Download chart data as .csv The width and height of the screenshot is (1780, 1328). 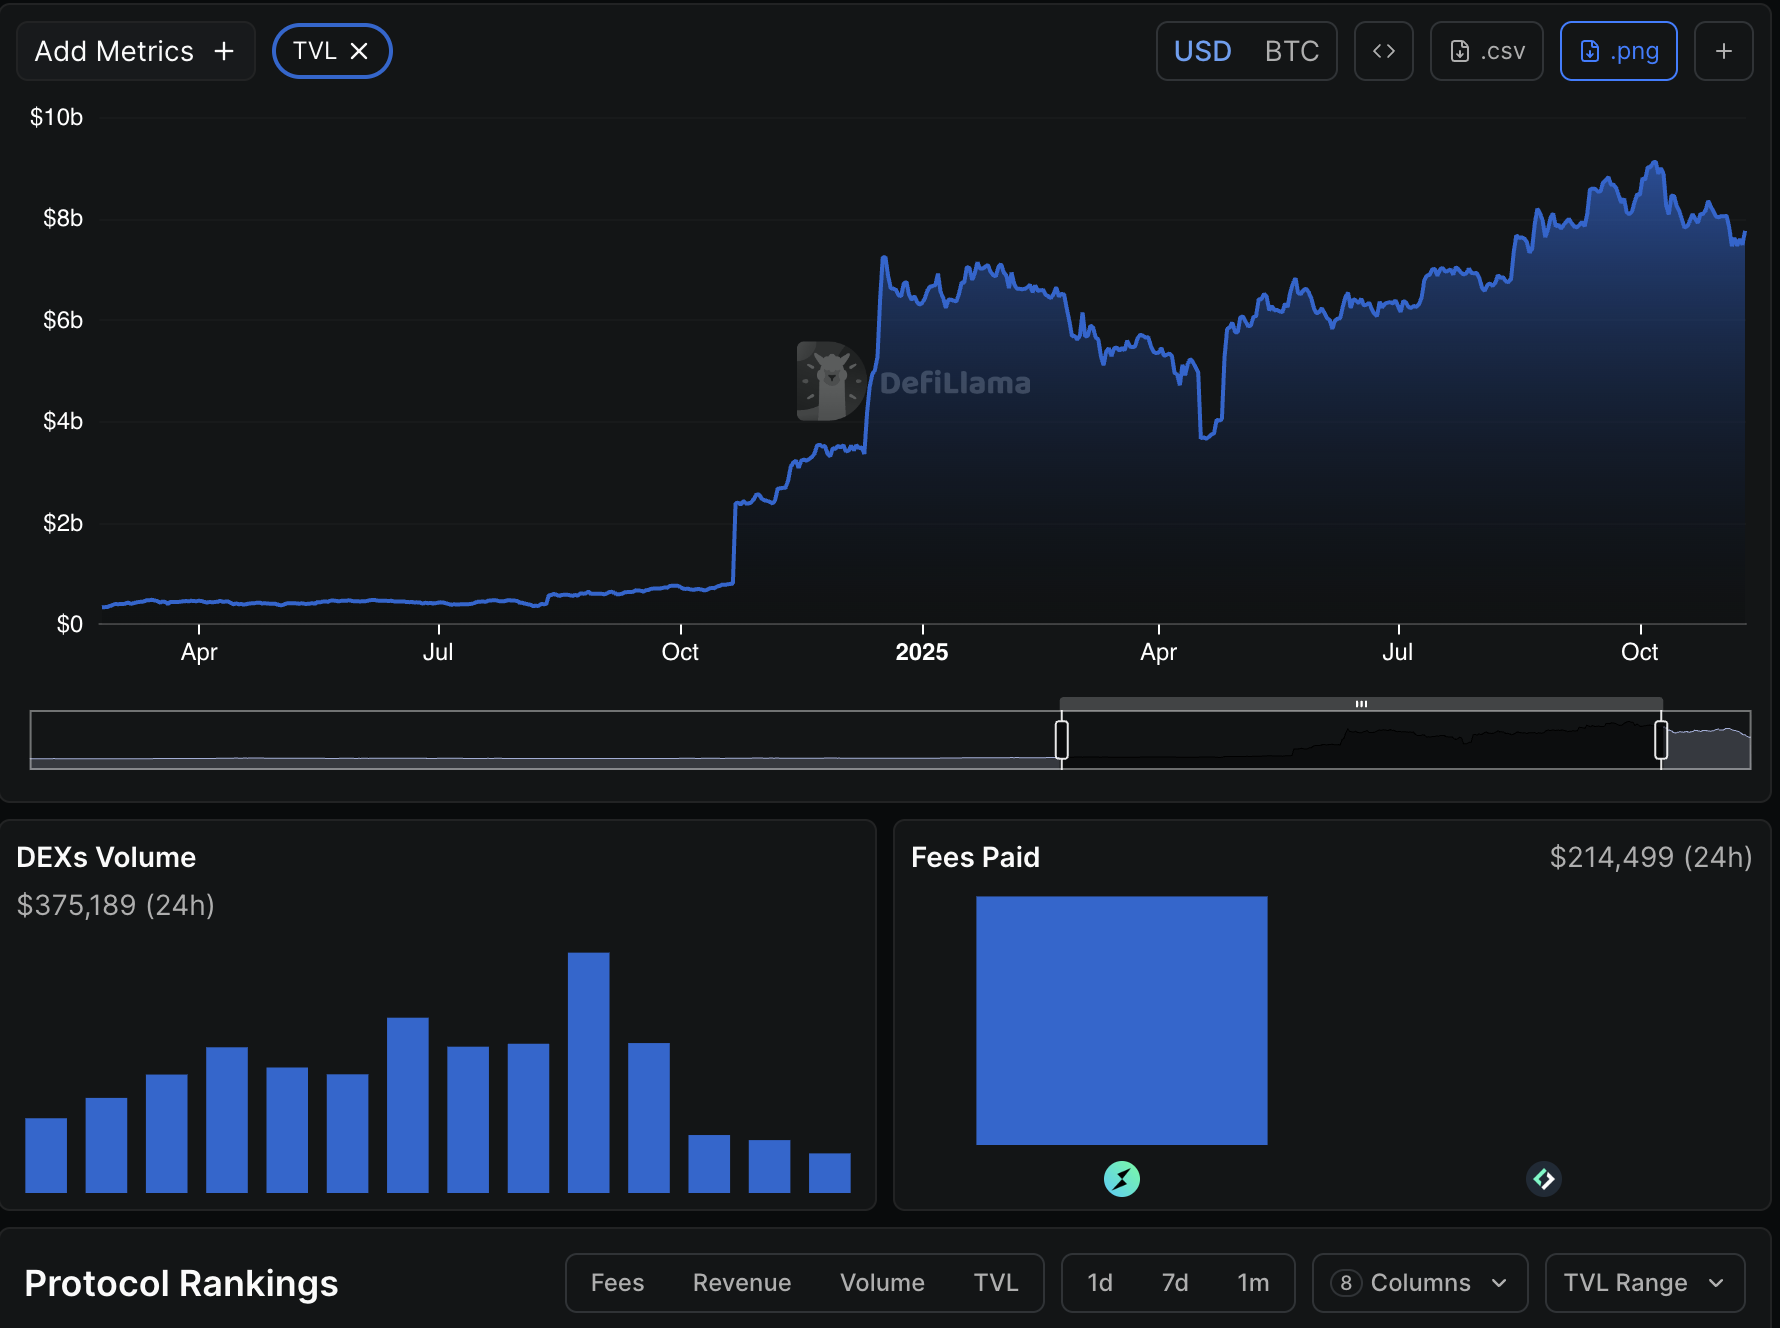1487,51
